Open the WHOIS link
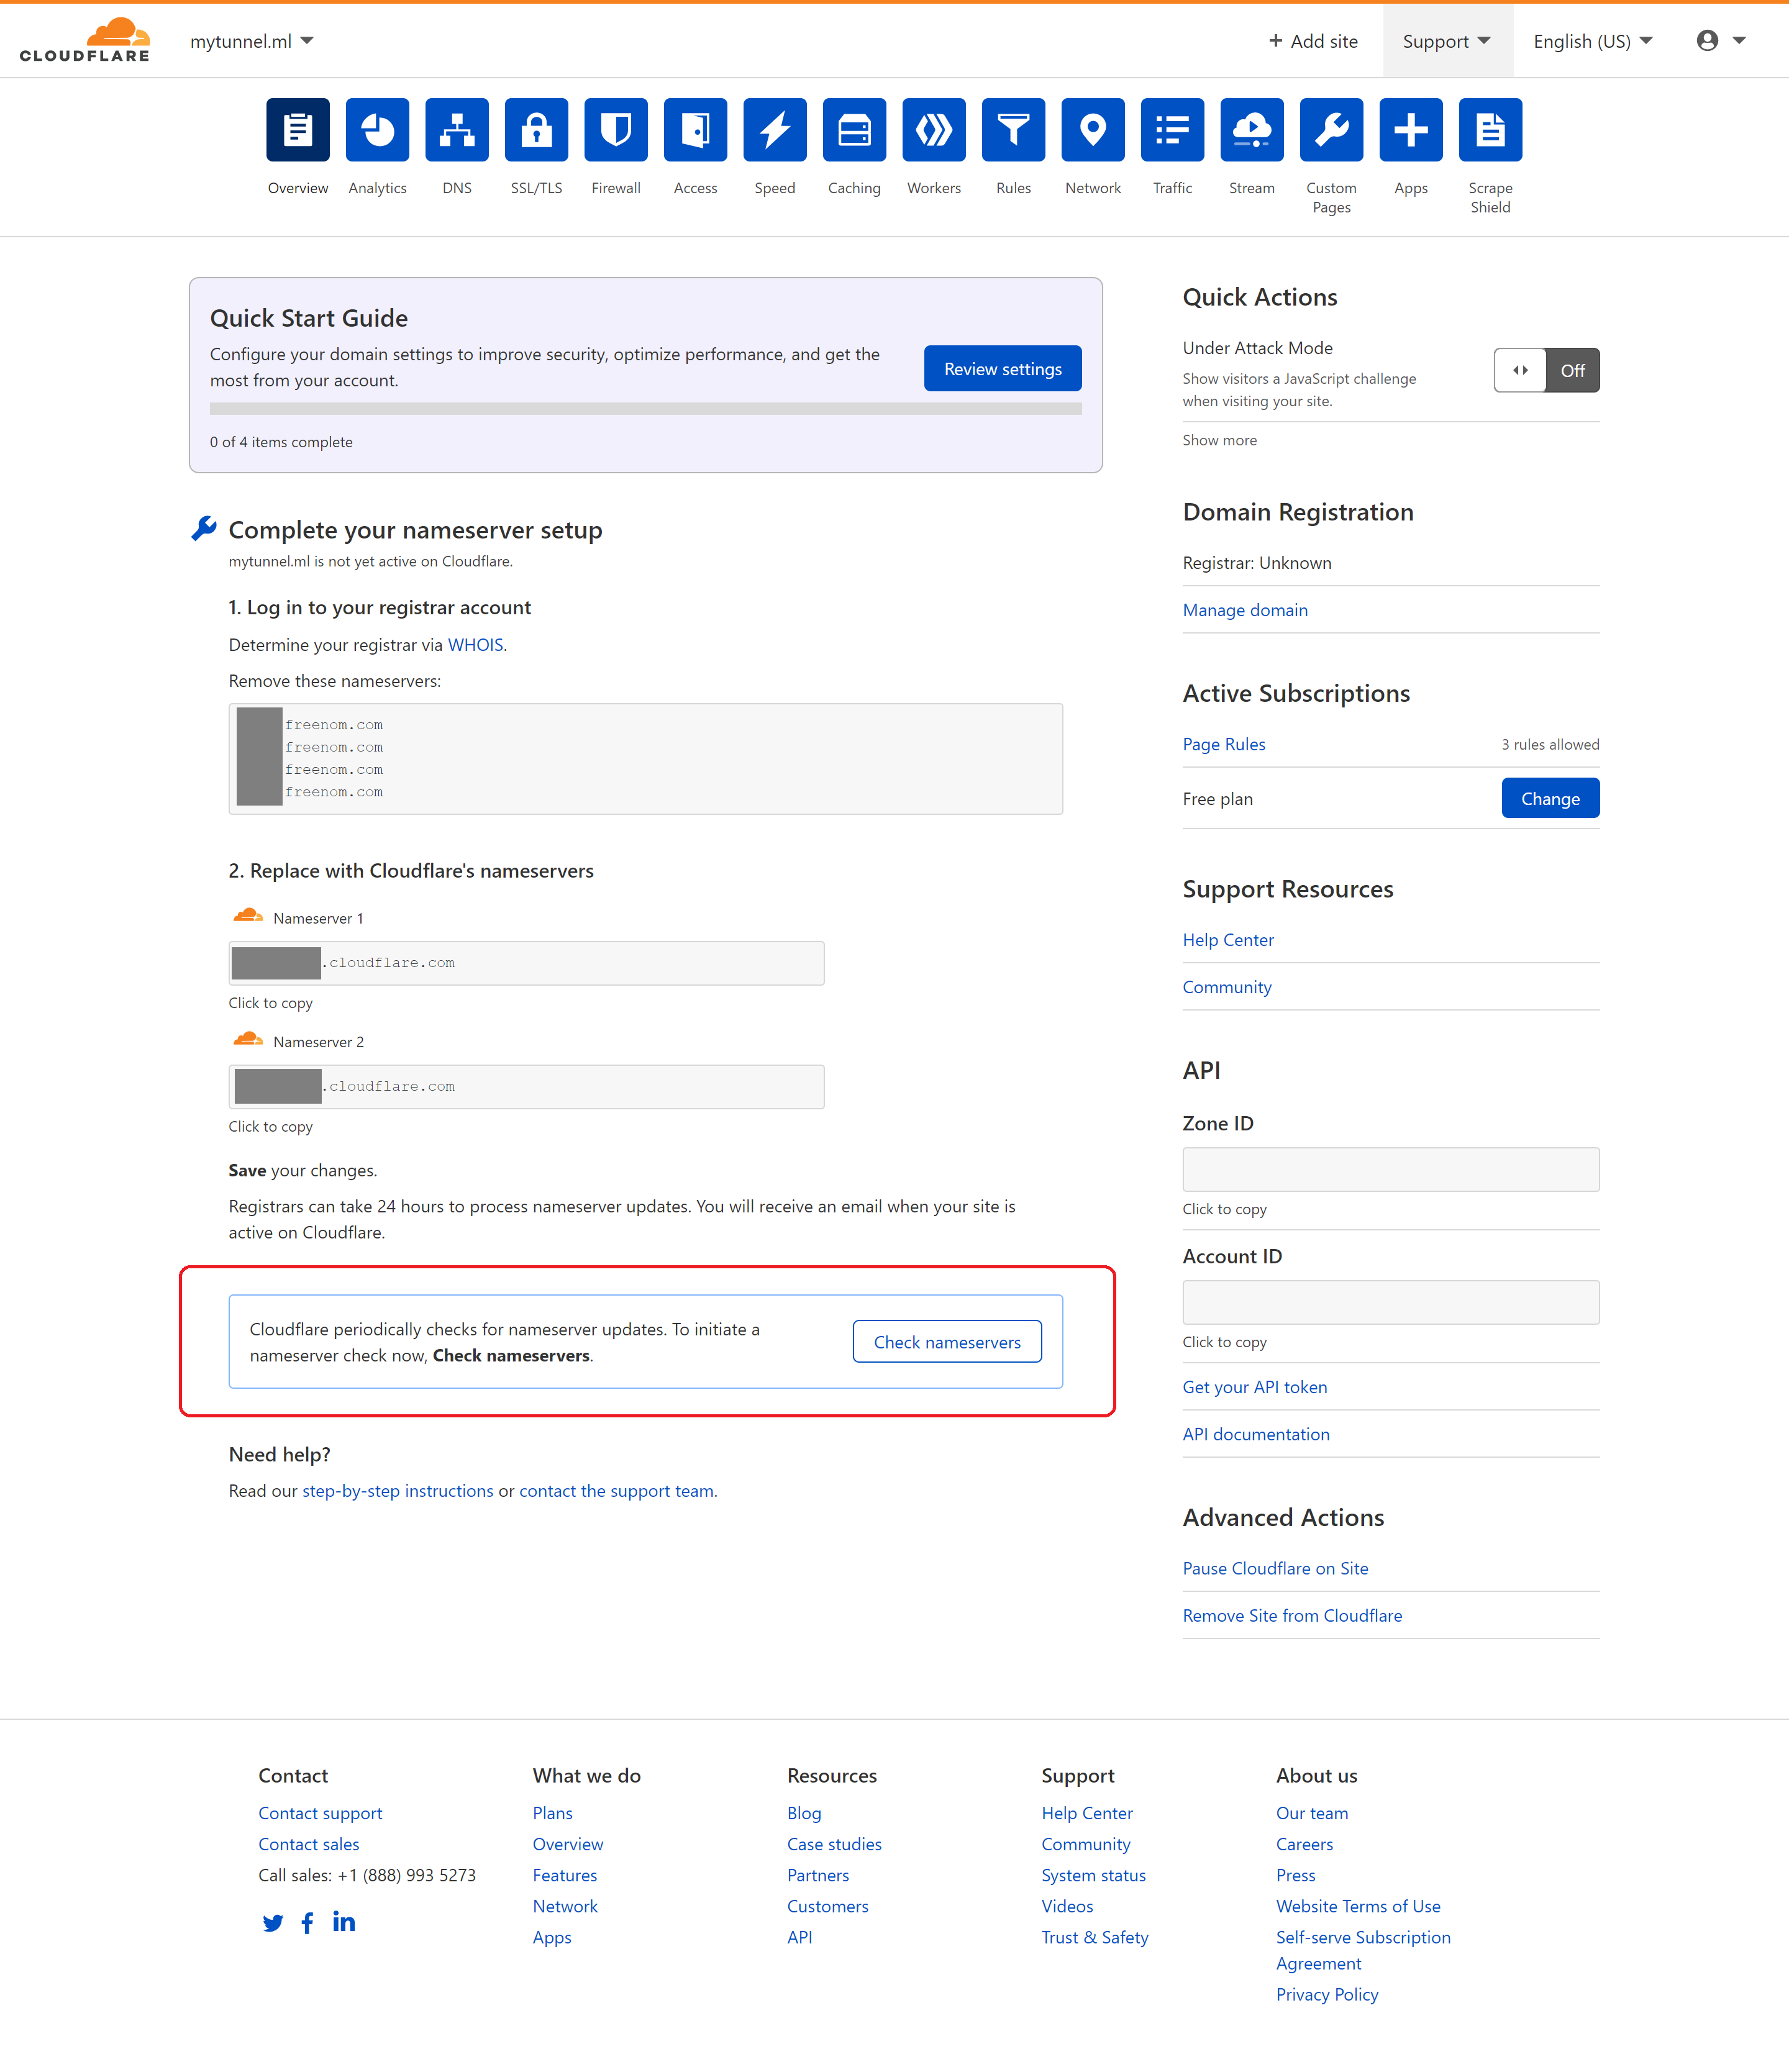1789x2072 pixels. pyautogui.click(x=475, y=645)
